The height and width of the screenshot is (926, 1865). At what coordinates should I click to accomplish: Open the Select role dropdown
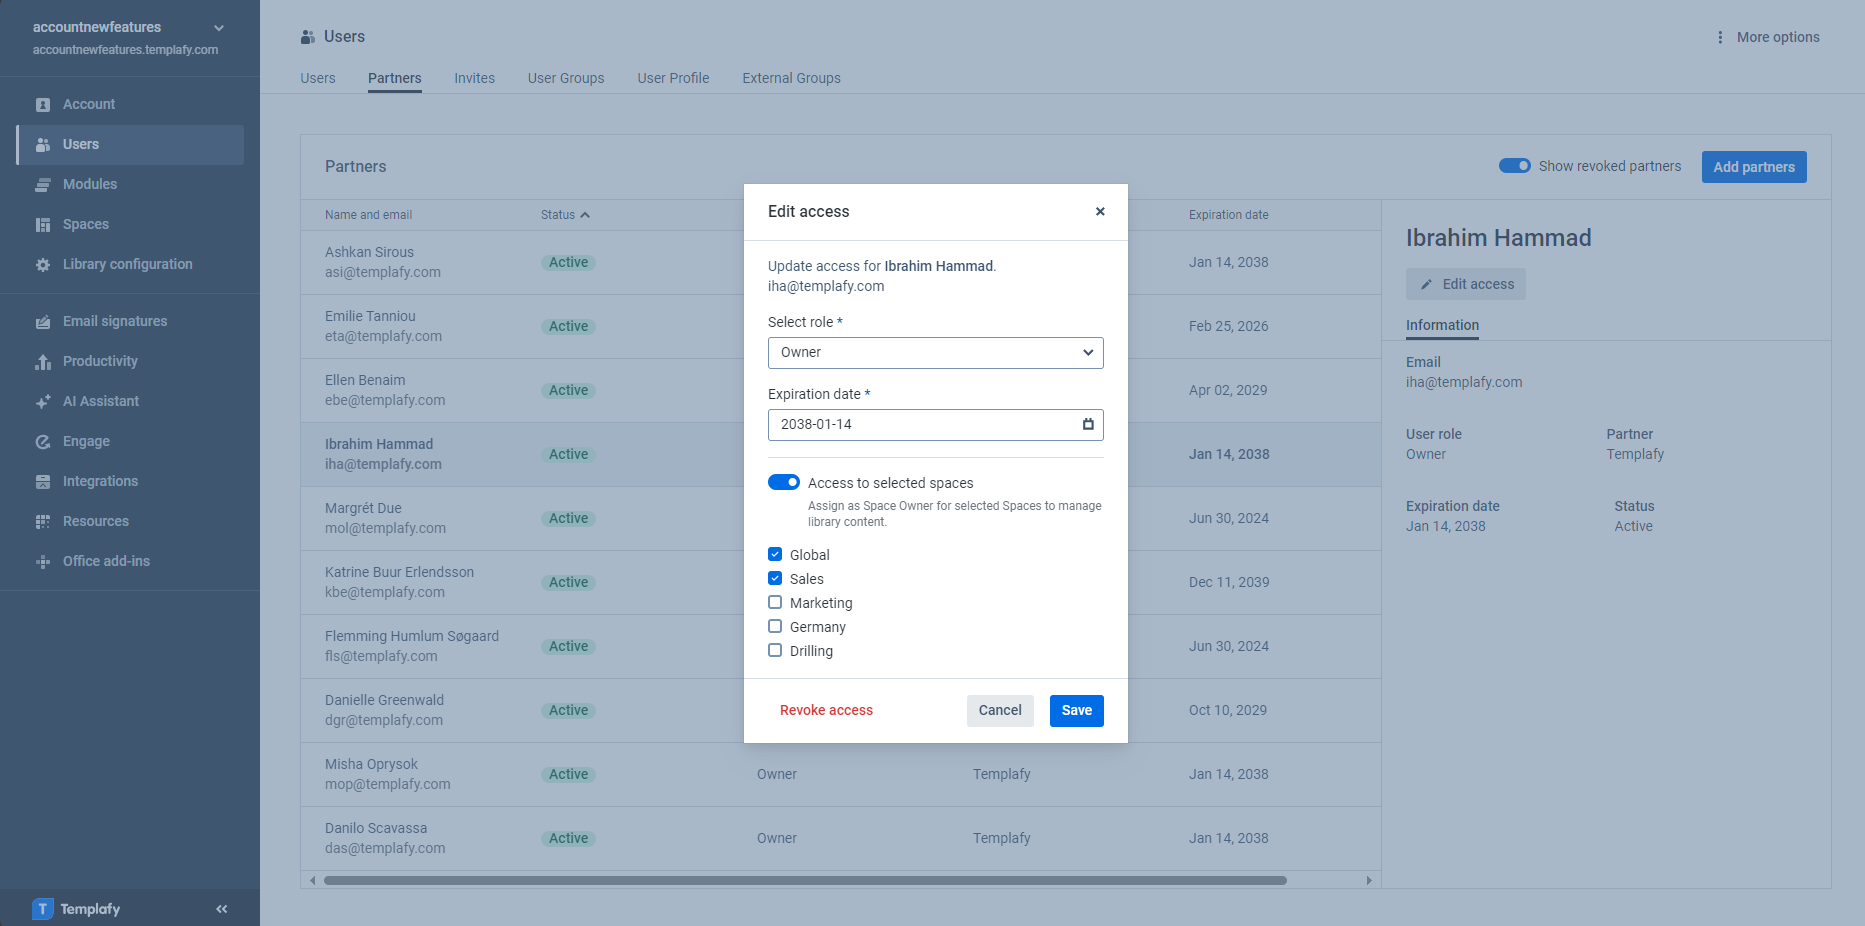(x=935, y=352)
